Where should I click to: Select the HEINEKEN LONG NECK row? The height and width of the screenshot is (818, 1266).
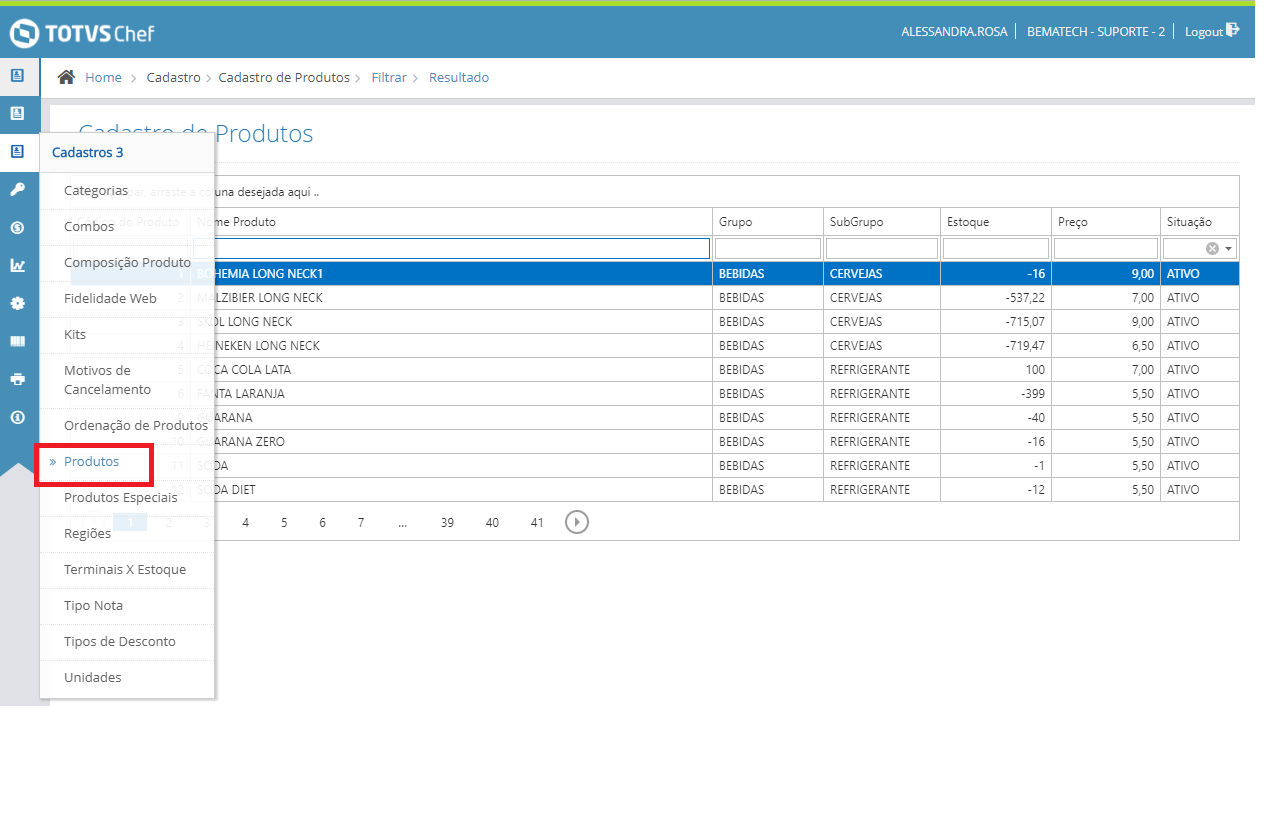pyautogui.click(x=655, y=346)
